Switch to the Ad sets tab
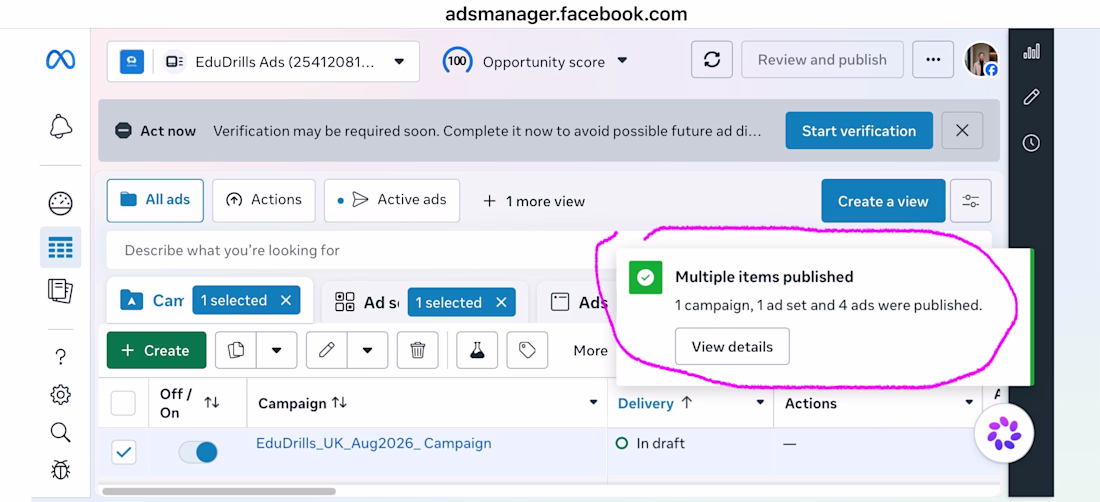The image size is (1100, 502). 367,302
